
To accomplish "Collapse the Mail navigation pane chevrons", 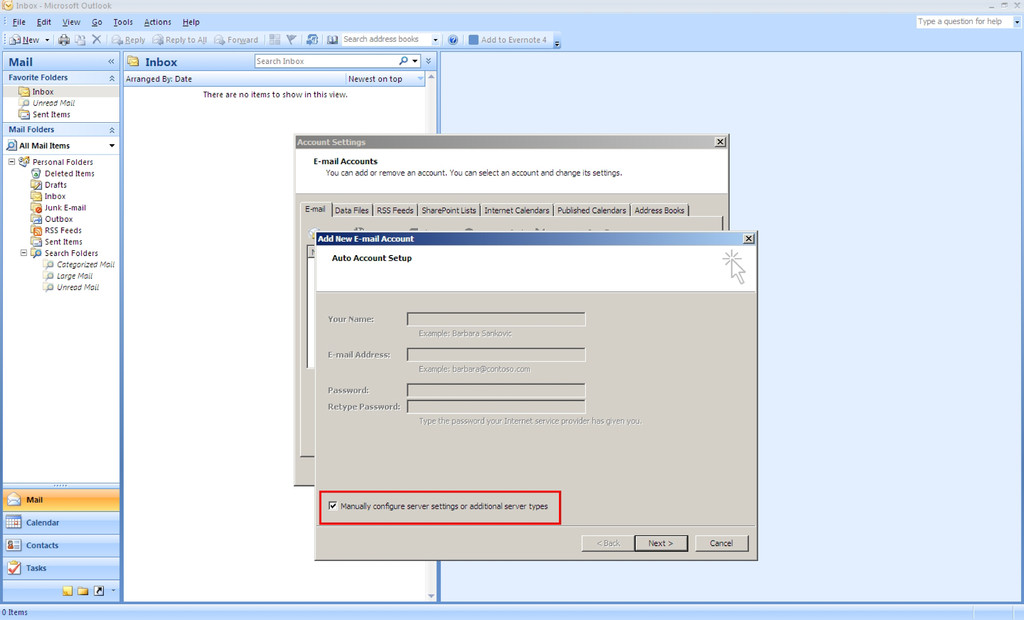I will [111, 61].
